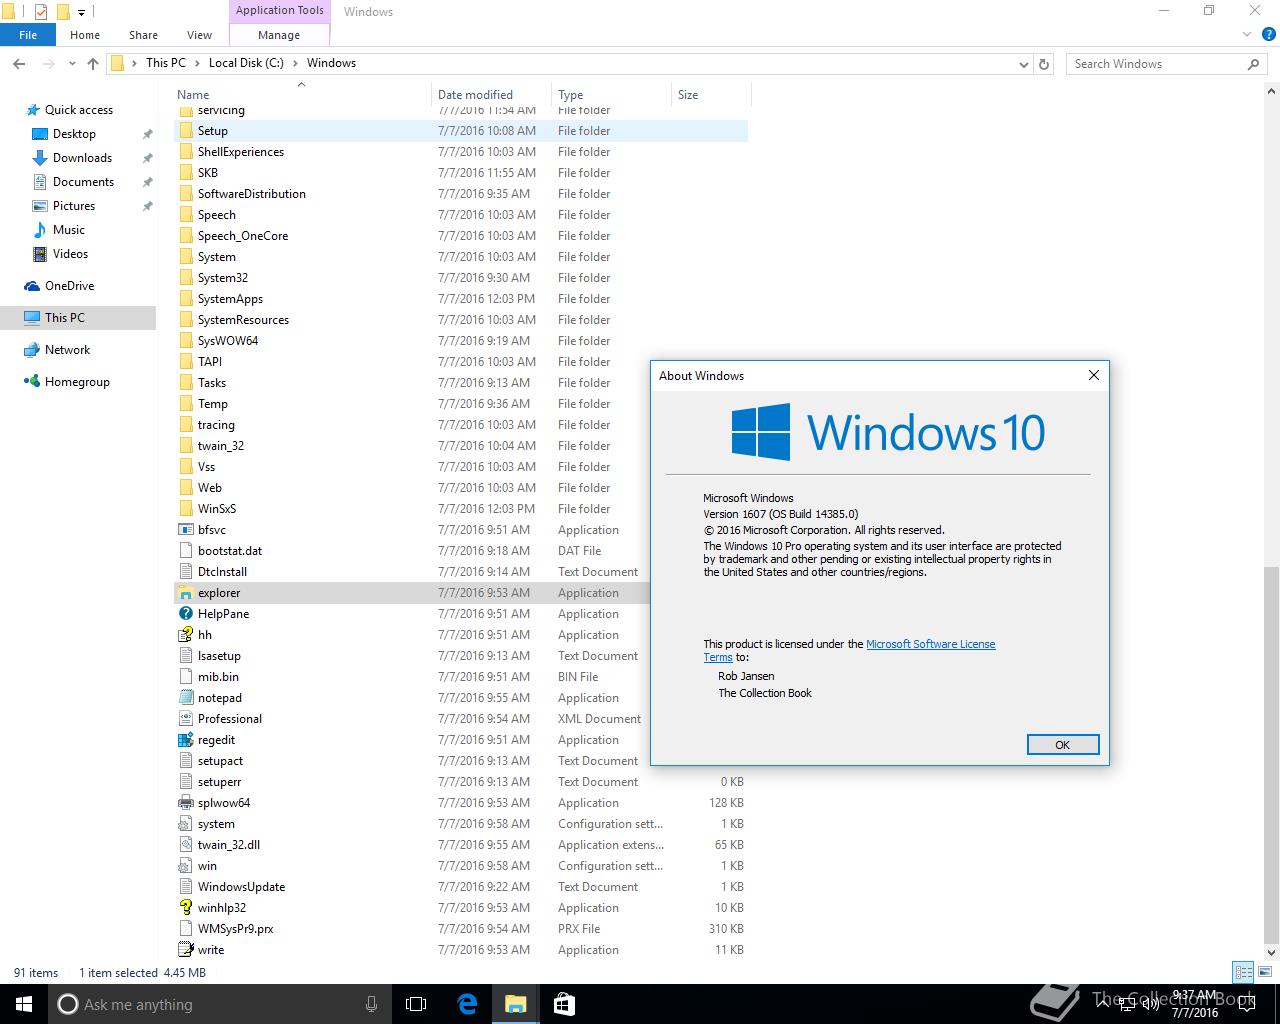Viewport: 1280px width, 1024px height.
Task: Open Cortana microphone in taskbar search
Action: [372, 1004]
